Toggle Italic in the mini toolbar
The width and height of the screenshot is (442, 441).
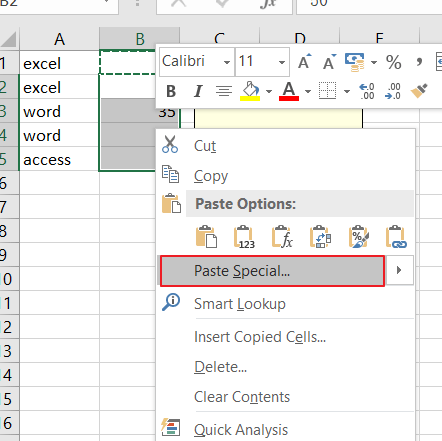(198, 91)
